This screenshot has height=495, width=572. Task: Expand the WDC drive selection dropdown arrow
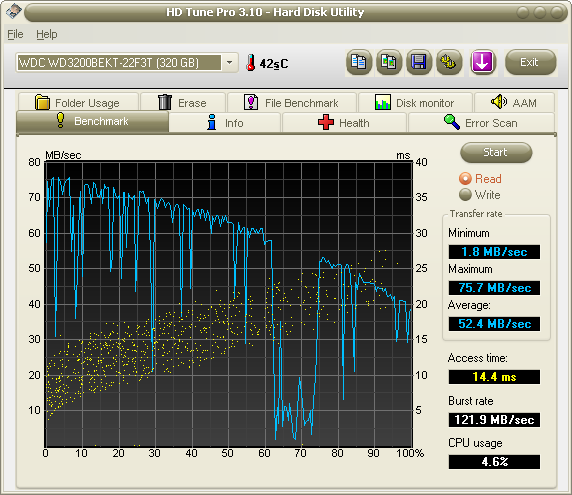point(229,62)
